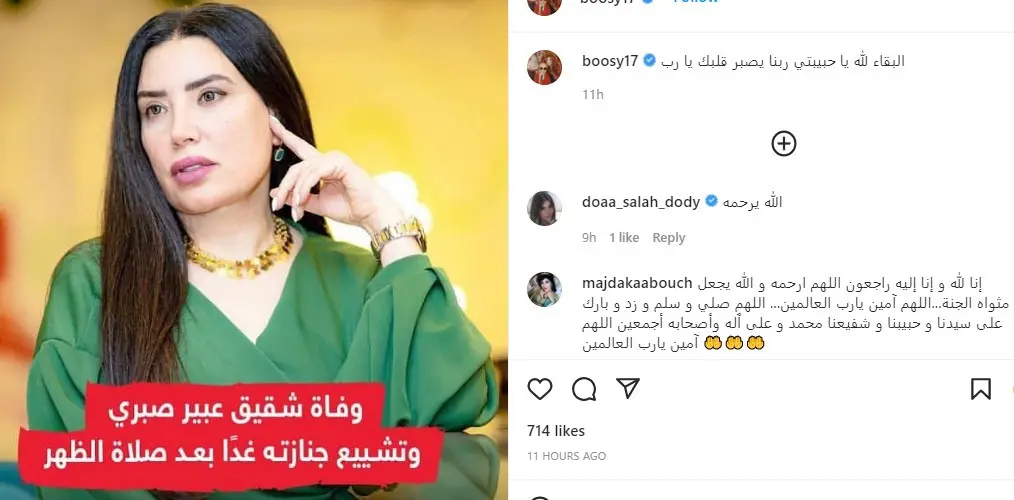Open doaa_salah_dody avatar
Image resolution: width=1014 pixels, height=500 pixels.
544,208
